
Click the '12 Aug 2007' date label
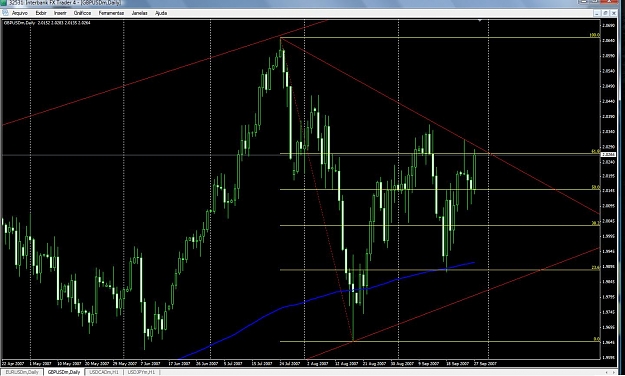pyautogui.click(x=346, y=364)
